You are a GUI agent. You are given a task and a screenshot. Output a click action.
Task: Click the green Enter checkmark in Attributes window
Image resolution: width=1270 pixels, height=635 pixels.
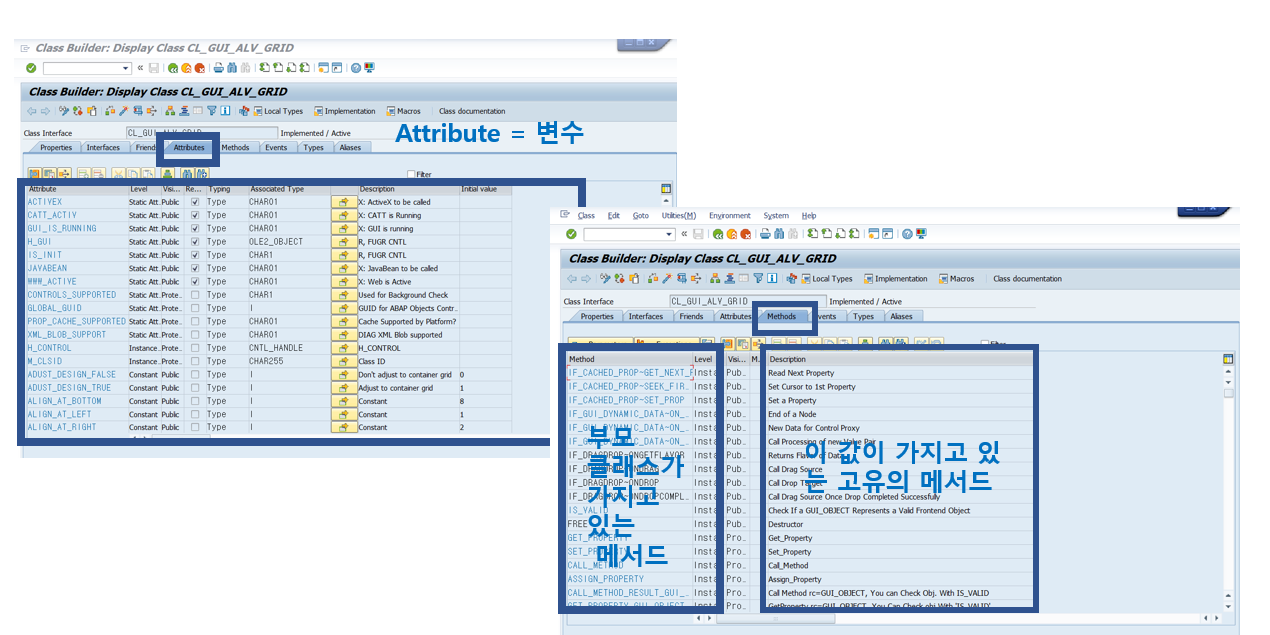coord(31,68)
